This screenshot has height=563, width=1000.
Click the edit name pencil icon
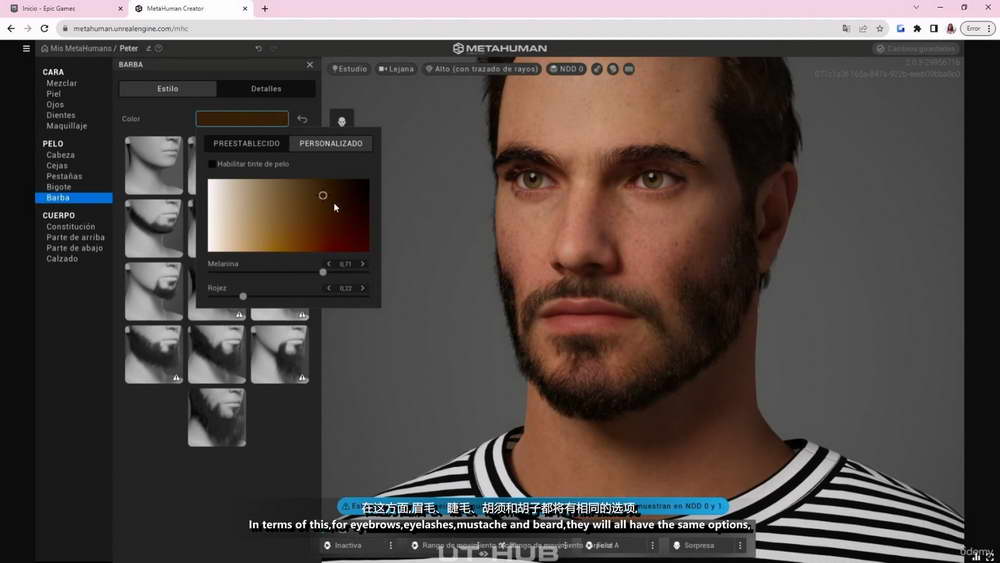[x=148, y=48]
